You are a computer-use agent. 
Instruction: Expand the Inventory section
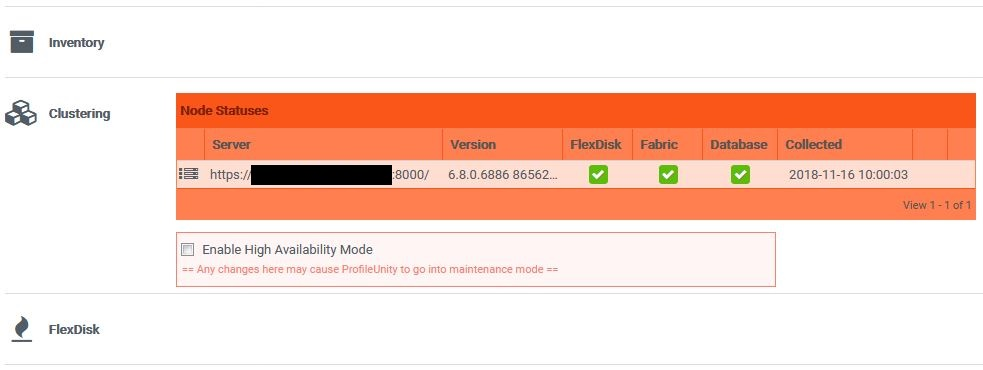(x=76, y=43)
